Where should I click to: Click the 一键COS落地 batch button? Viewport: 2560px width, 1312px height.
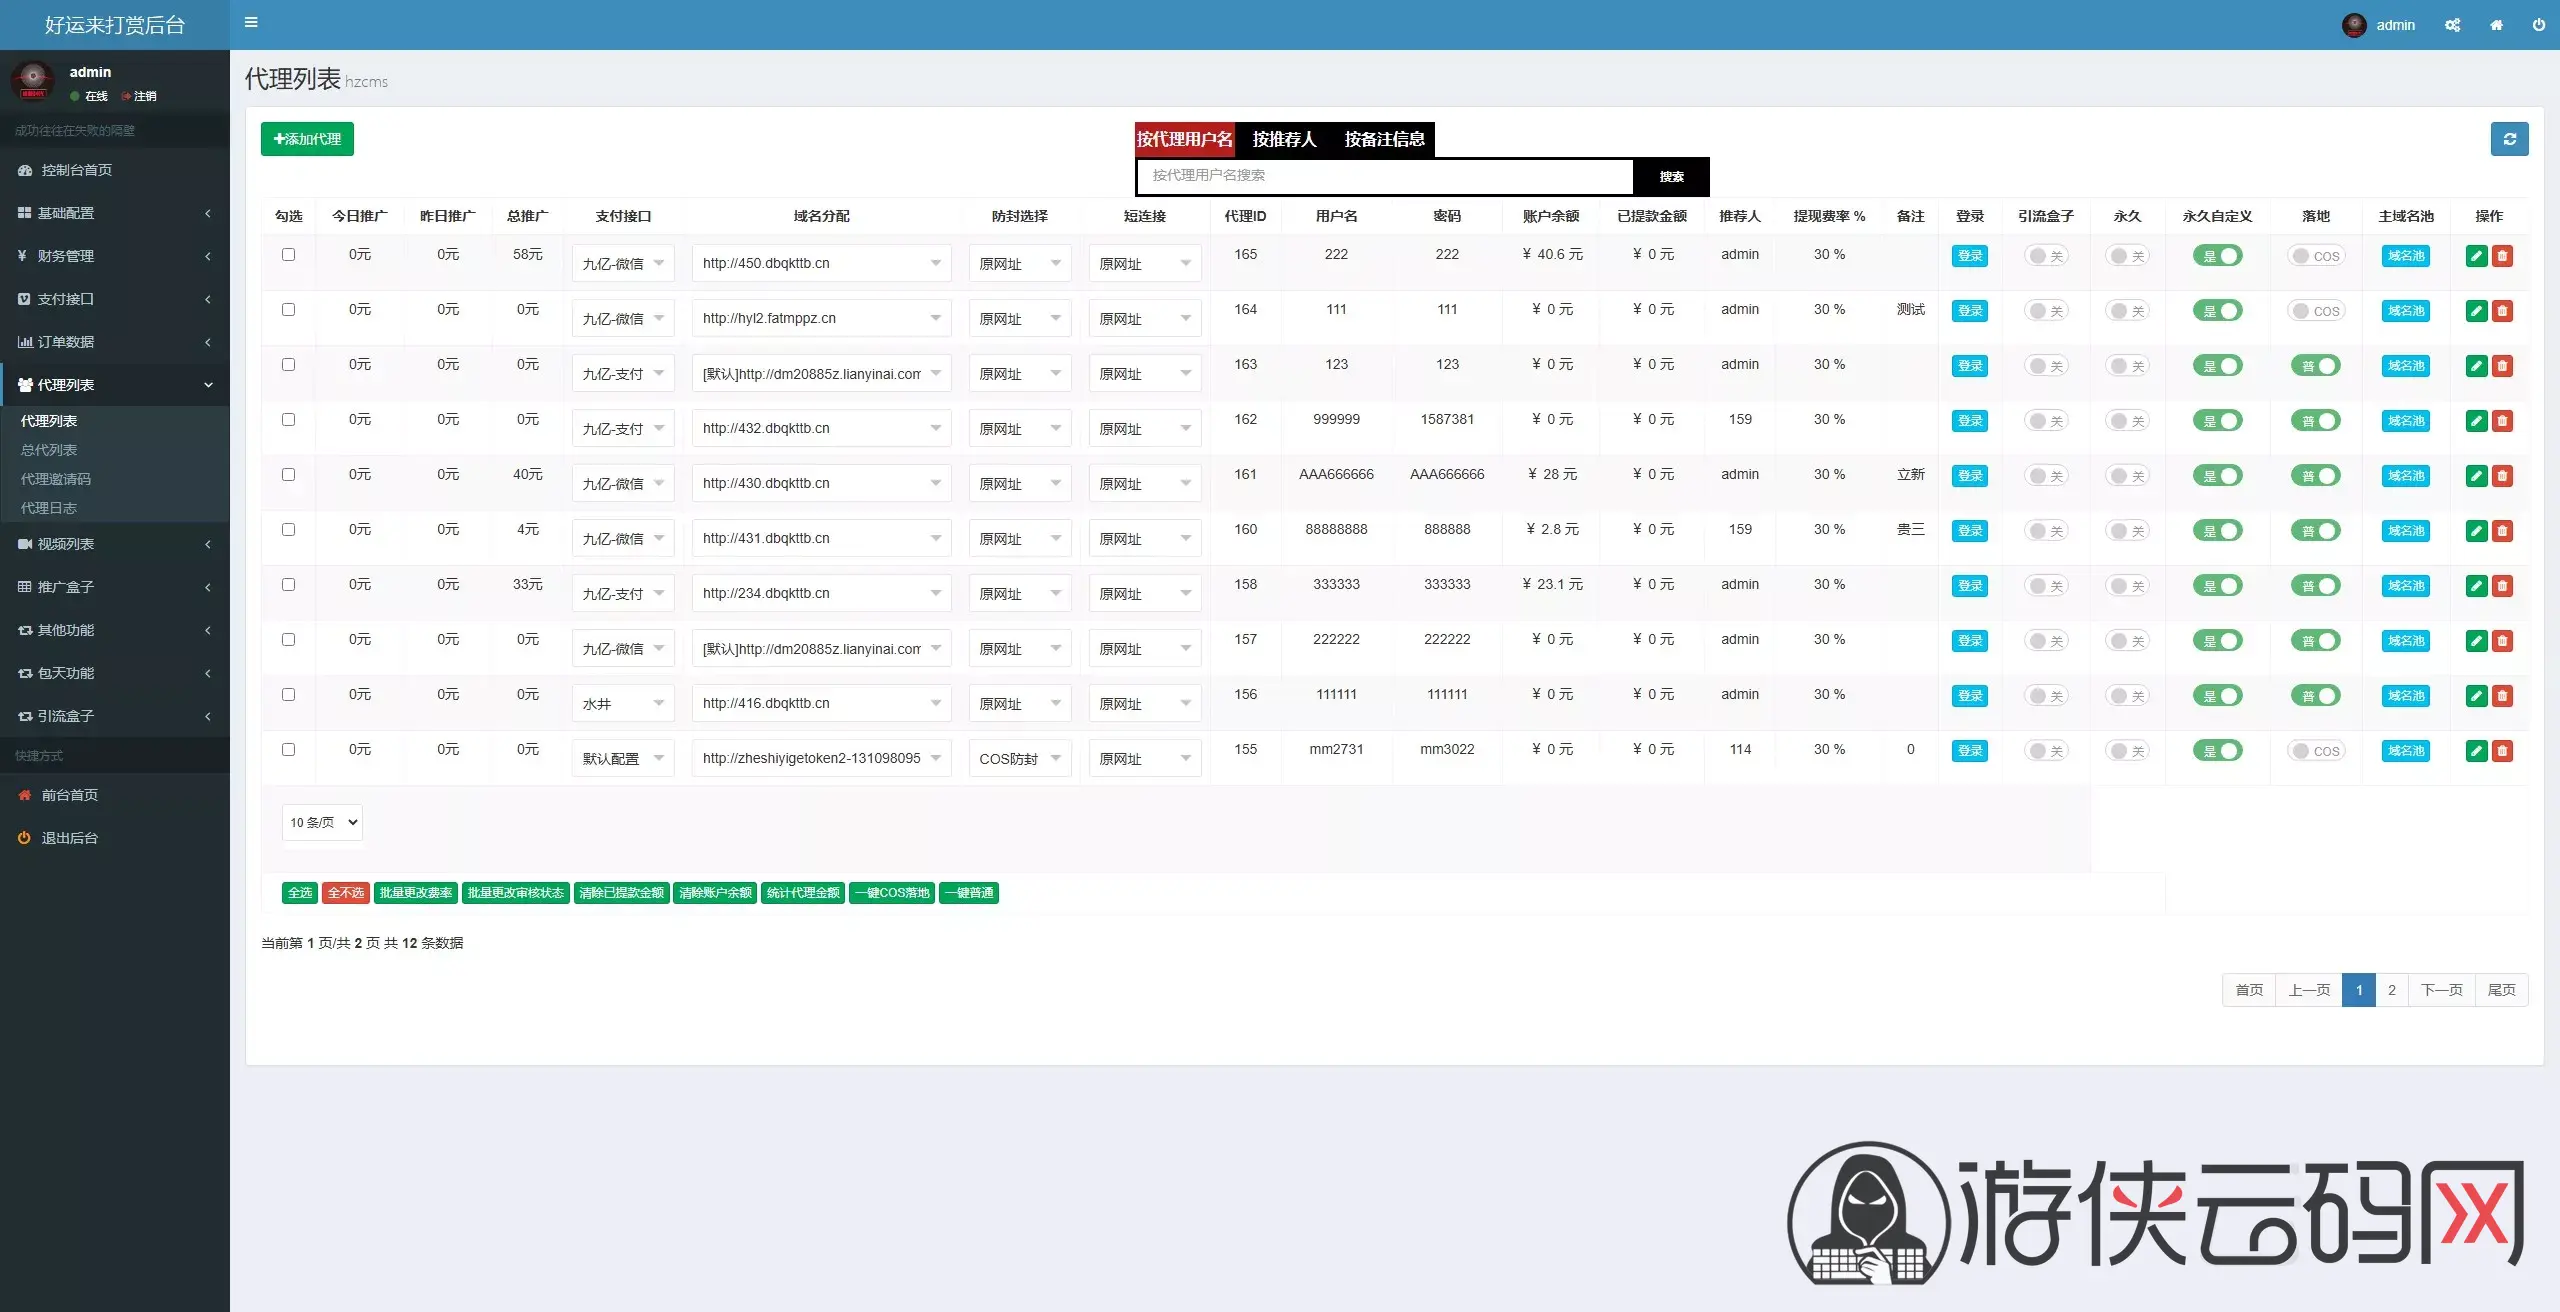[x=891, y=893]
